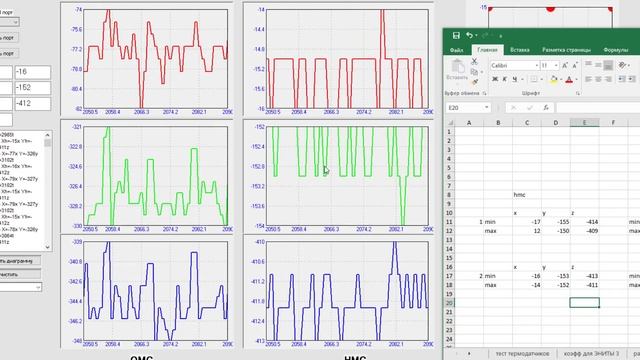Apply yellow fill color to the cell
640x360 pixels.
click(x=553, y=79)
